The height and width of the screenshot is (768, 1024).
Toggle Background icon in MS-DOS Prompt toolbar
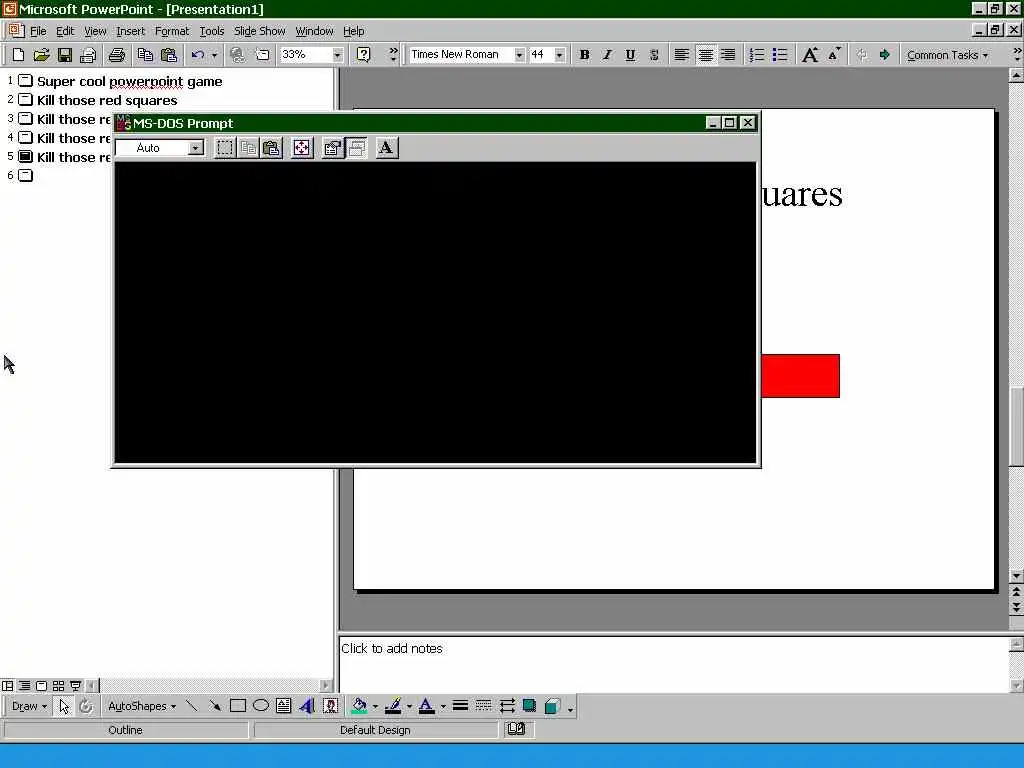coord(357,148)
